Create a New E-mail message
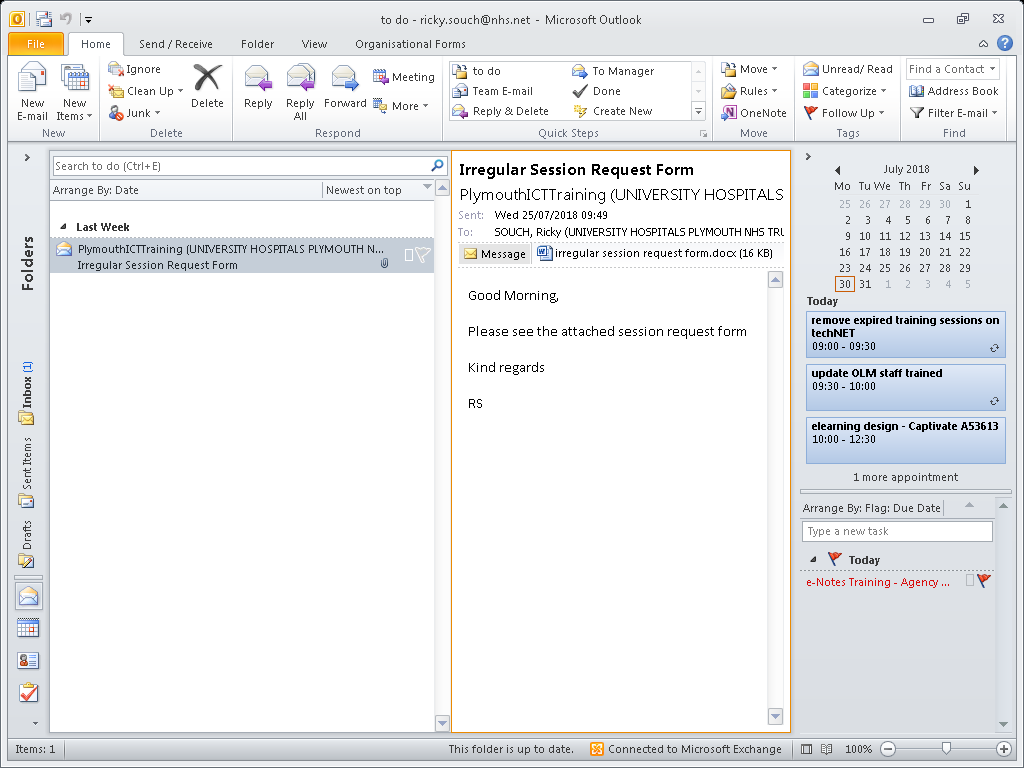Viewport: 1024px width, 768px height. (32, 91)
